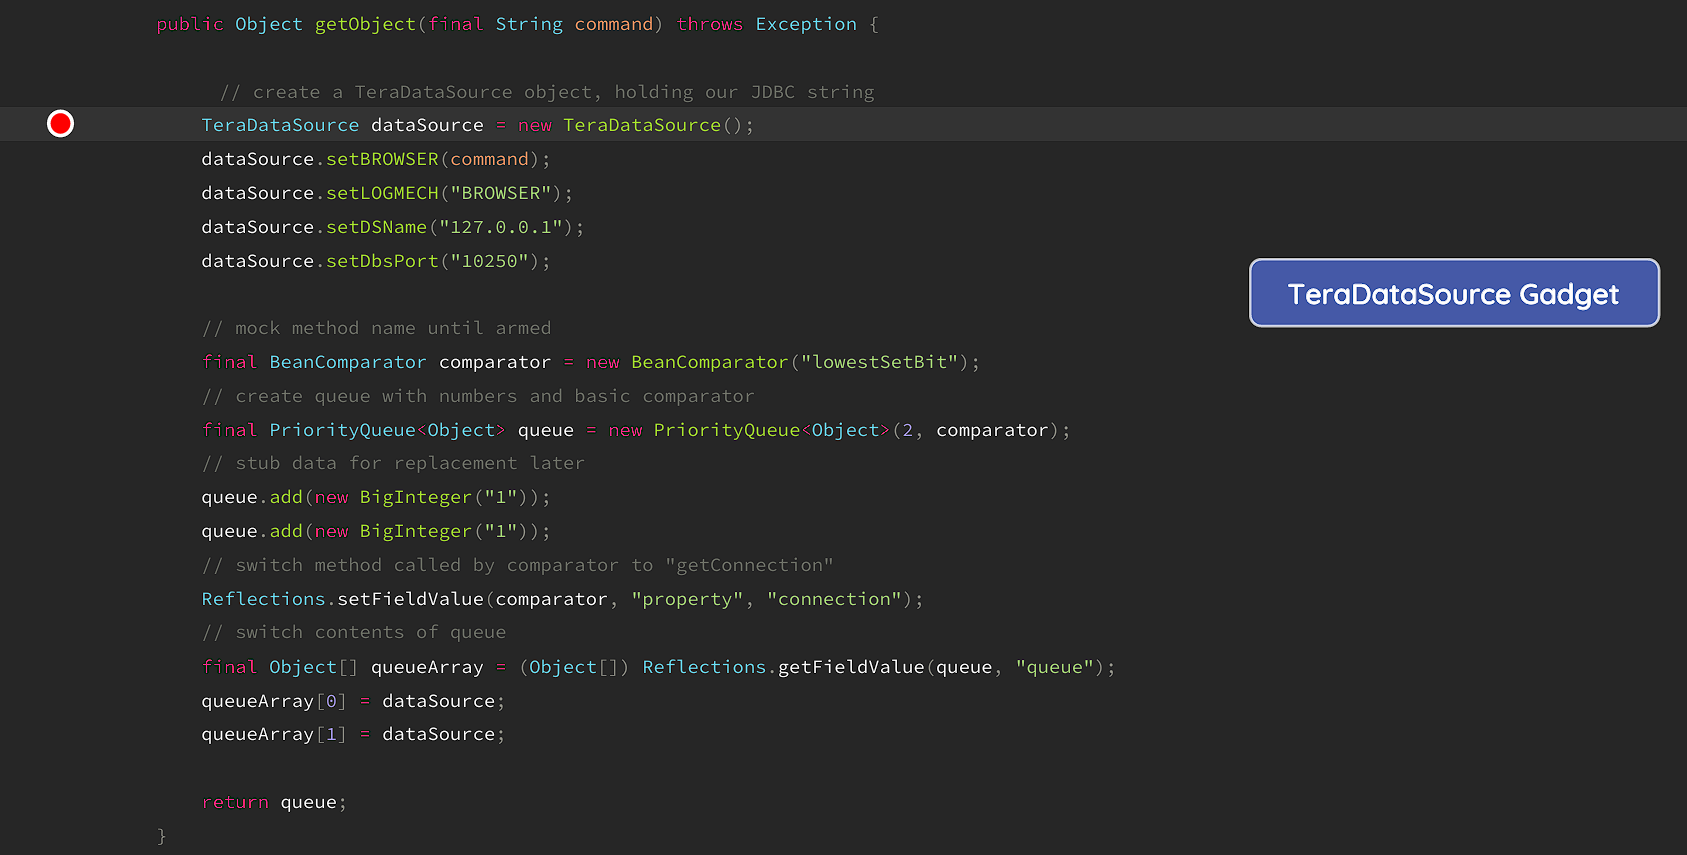Toggle the red breakpoint on the TeraDataSource line
This screenshot has height=855, width=1687.
(x=60, y=124)
